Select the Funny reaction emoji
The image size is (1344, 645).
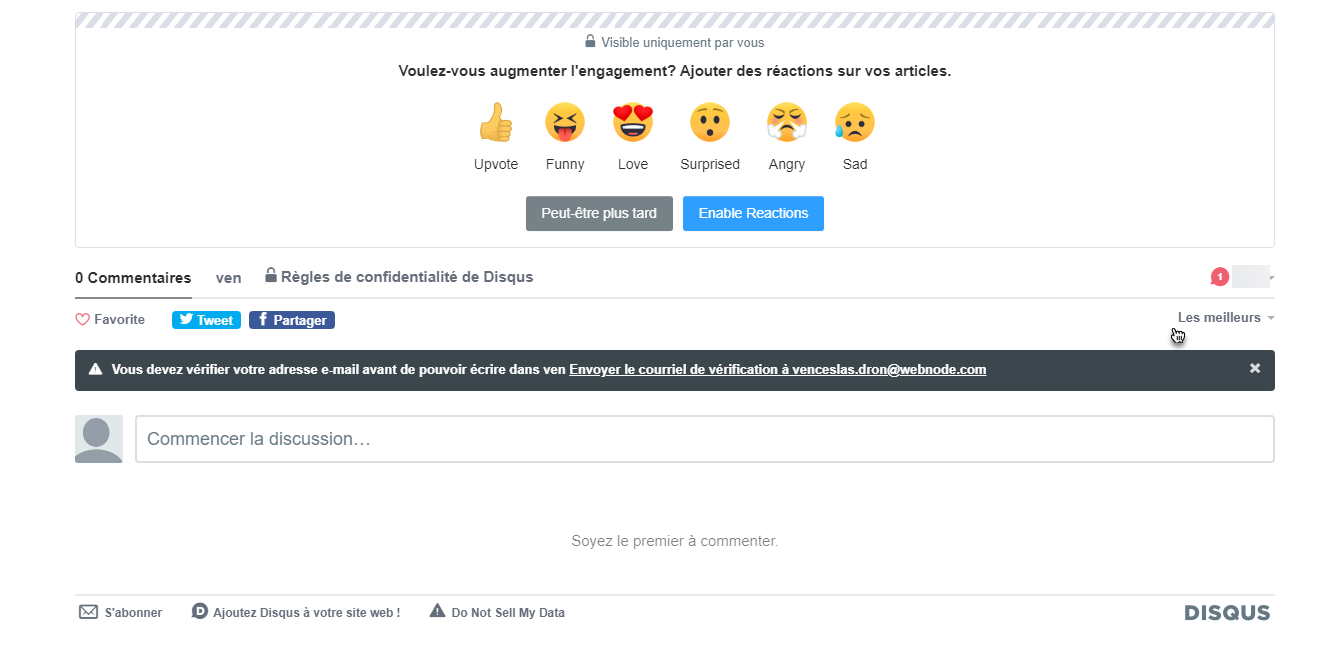(x=565, y=123)
